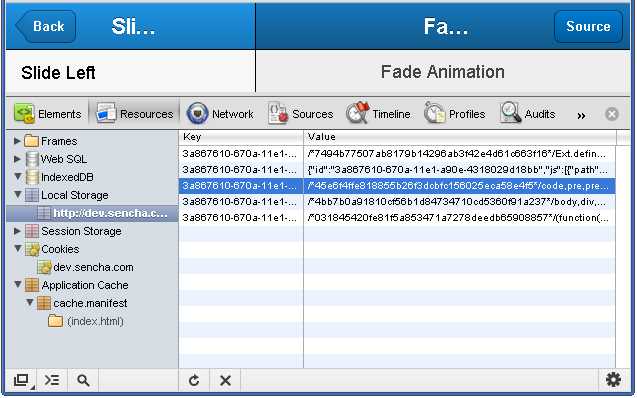
Task: Click the dock/undock window icon
Action: pyautogui.click(x=22, y=380)
